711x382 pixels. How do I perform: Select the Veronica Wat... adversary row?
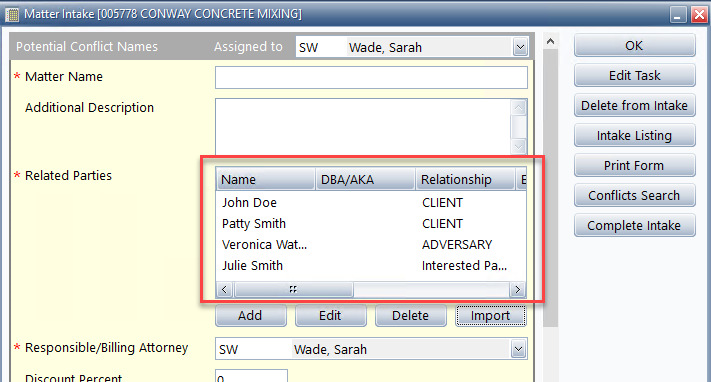pos(371,245)
